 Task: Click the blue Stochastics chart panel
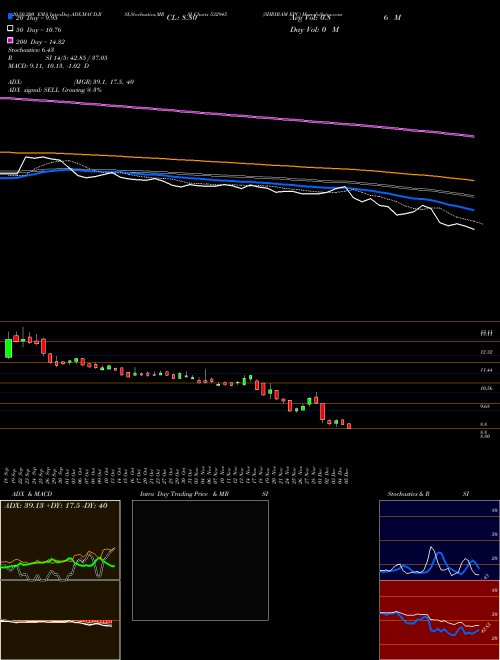(x=439, y=540)
